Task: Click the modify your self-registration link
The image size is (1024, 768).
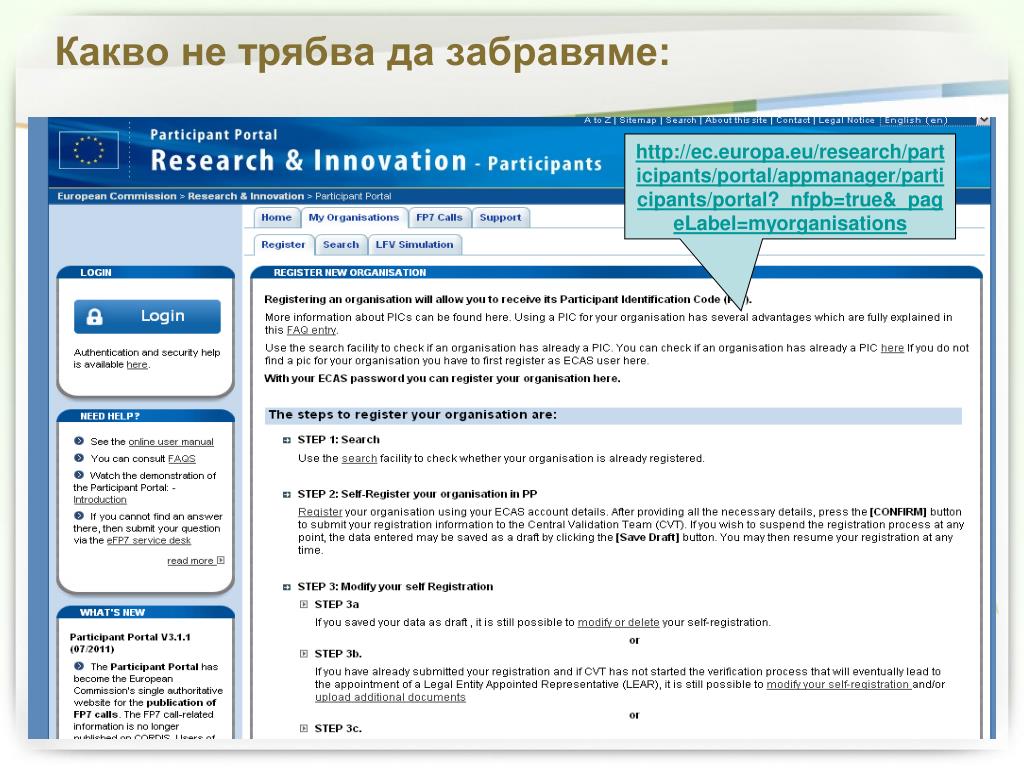Action: [839, 684]
